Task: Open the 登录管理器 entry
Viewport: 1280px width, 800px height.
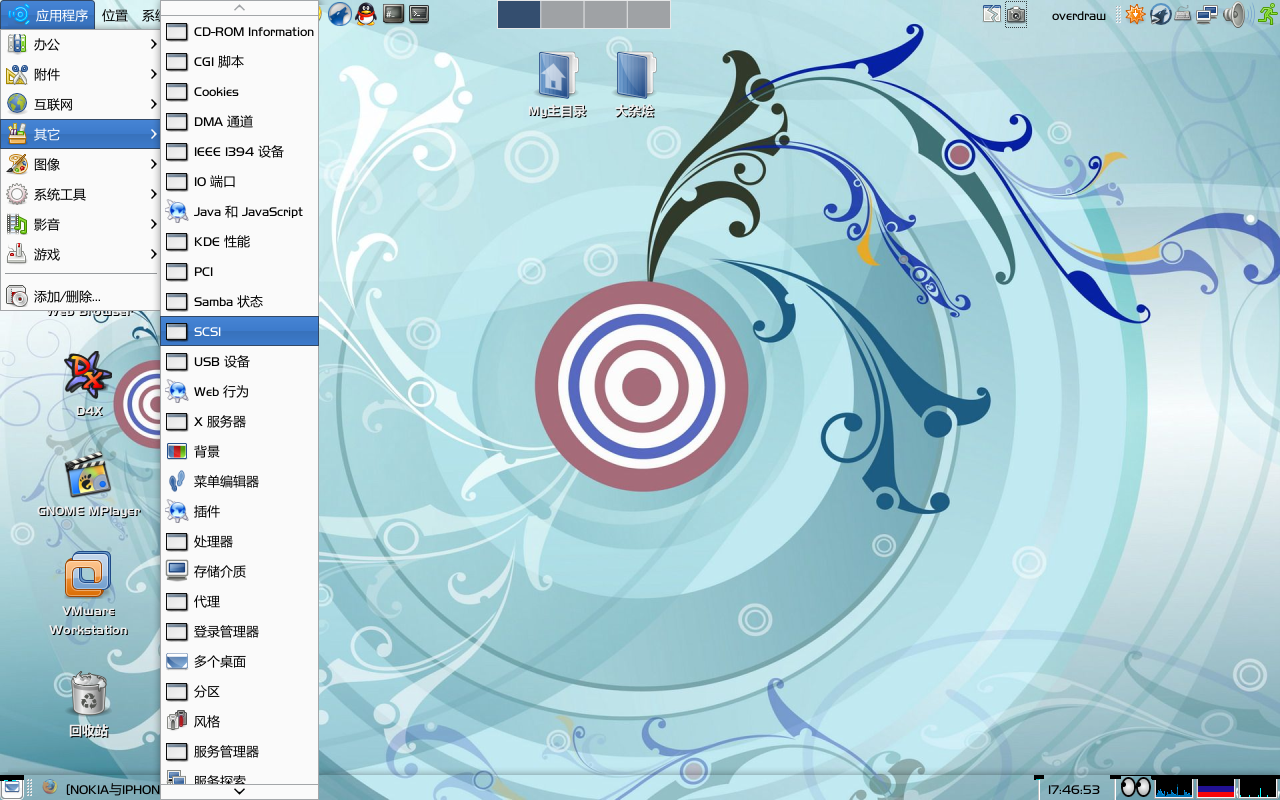Action: [239, 631]
